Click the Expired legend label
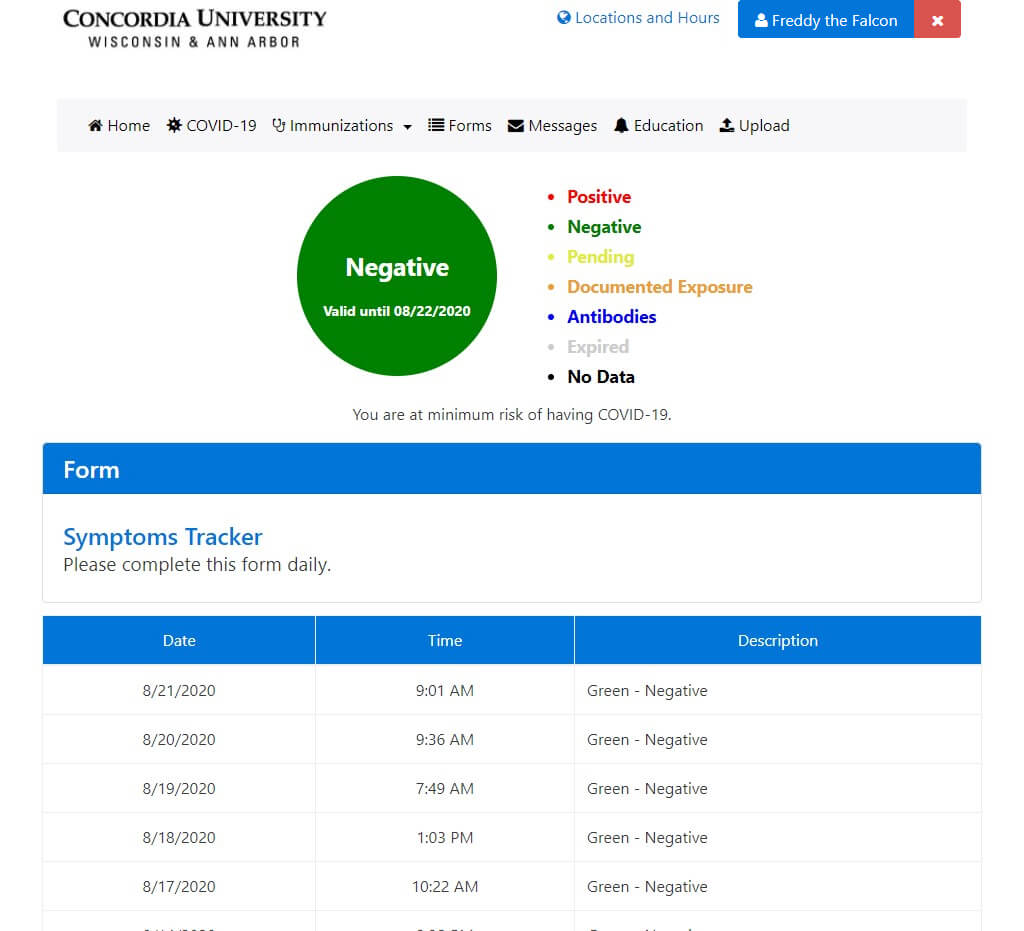Image resolution: width=1024 pixels, height=931 pixels. (x=598, y=347)
